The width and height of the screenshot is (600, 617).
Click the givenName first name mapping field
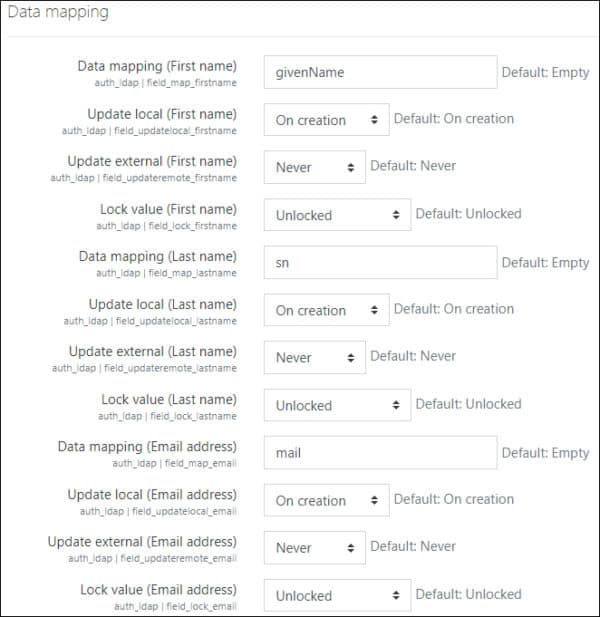380,72
